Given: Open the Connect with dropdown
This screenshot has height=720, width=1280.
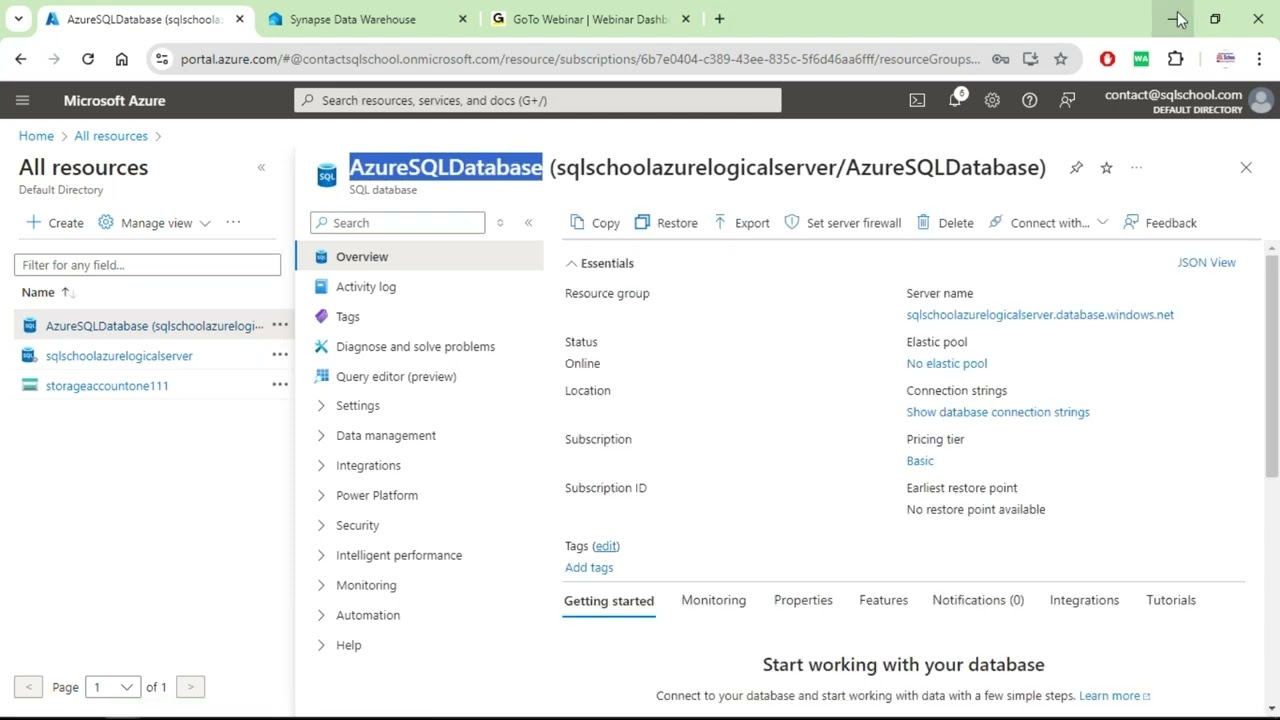Looking at the screenshot, I should pos(1048,223).
